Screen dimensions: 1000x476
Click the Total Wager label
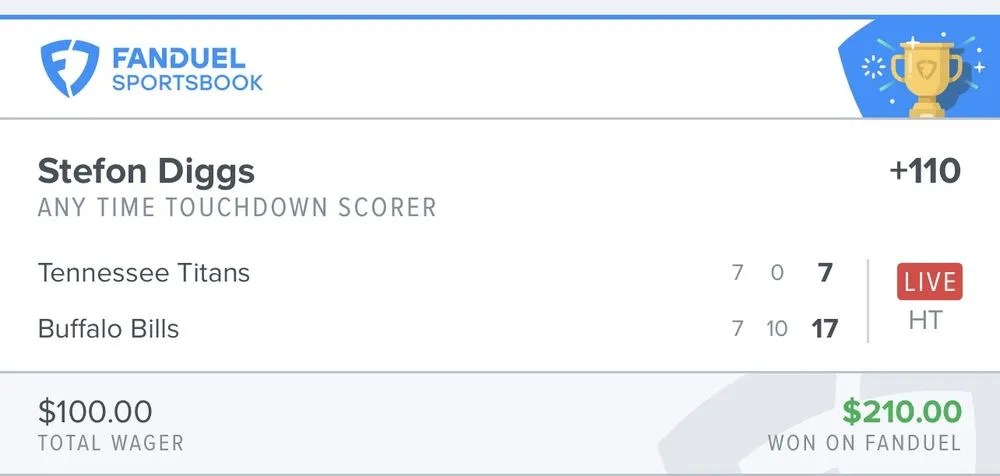coord(110,442)
